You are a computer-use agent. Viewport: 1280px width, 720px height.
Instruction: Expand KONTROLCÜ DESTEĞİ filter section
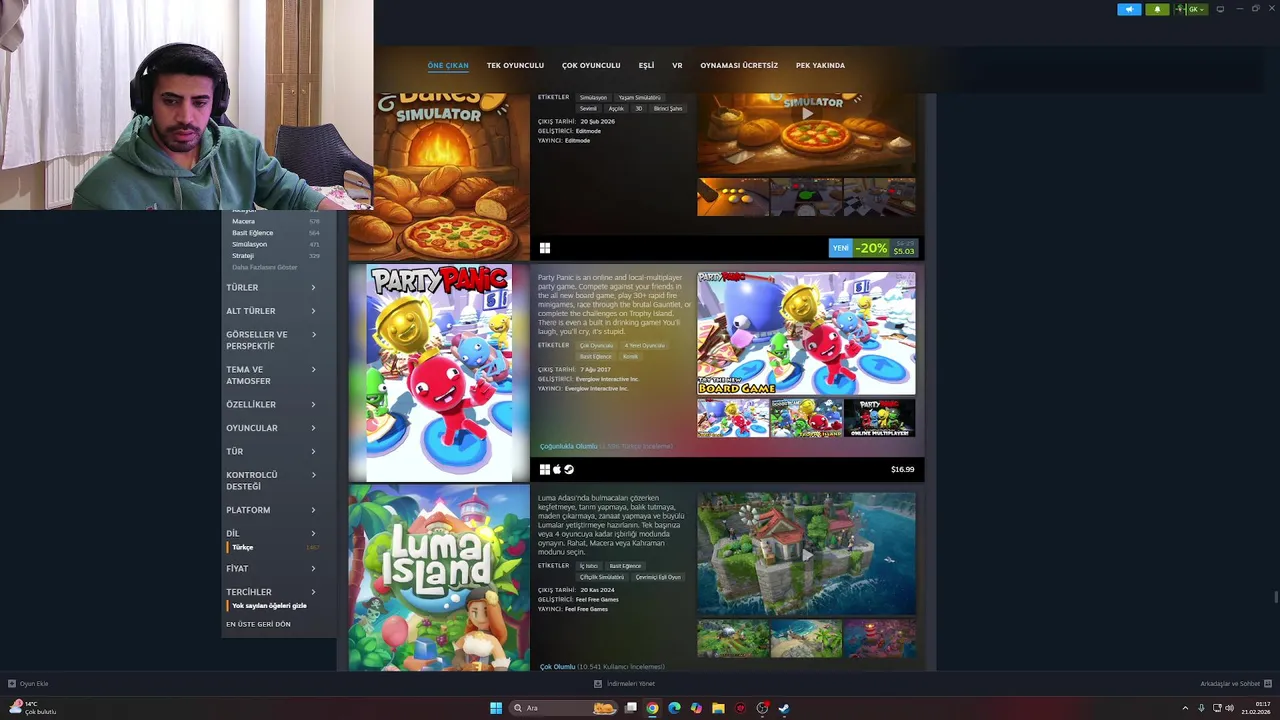coord(271,480)
